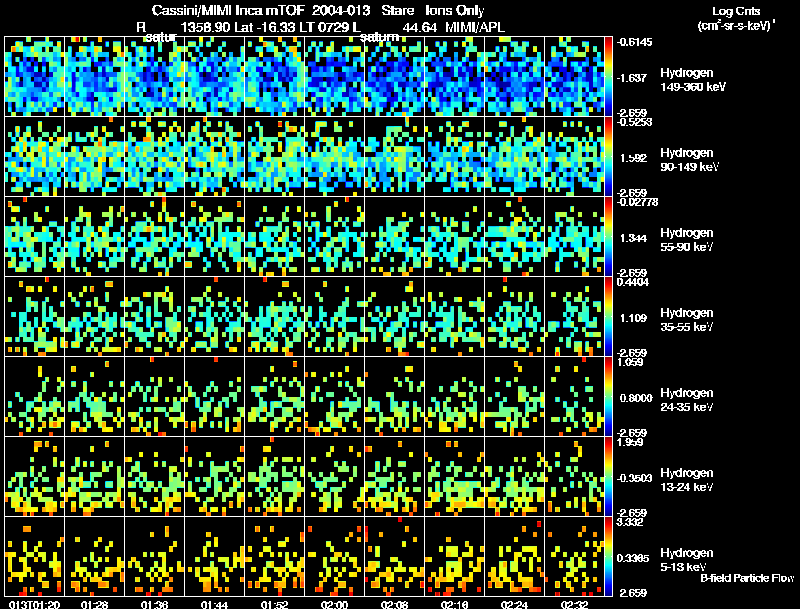The width and height of the screenshot is (800, 609).
Task: Click the 'Log Cnts' colorbar heading
Action: click(x=736, y=11)
